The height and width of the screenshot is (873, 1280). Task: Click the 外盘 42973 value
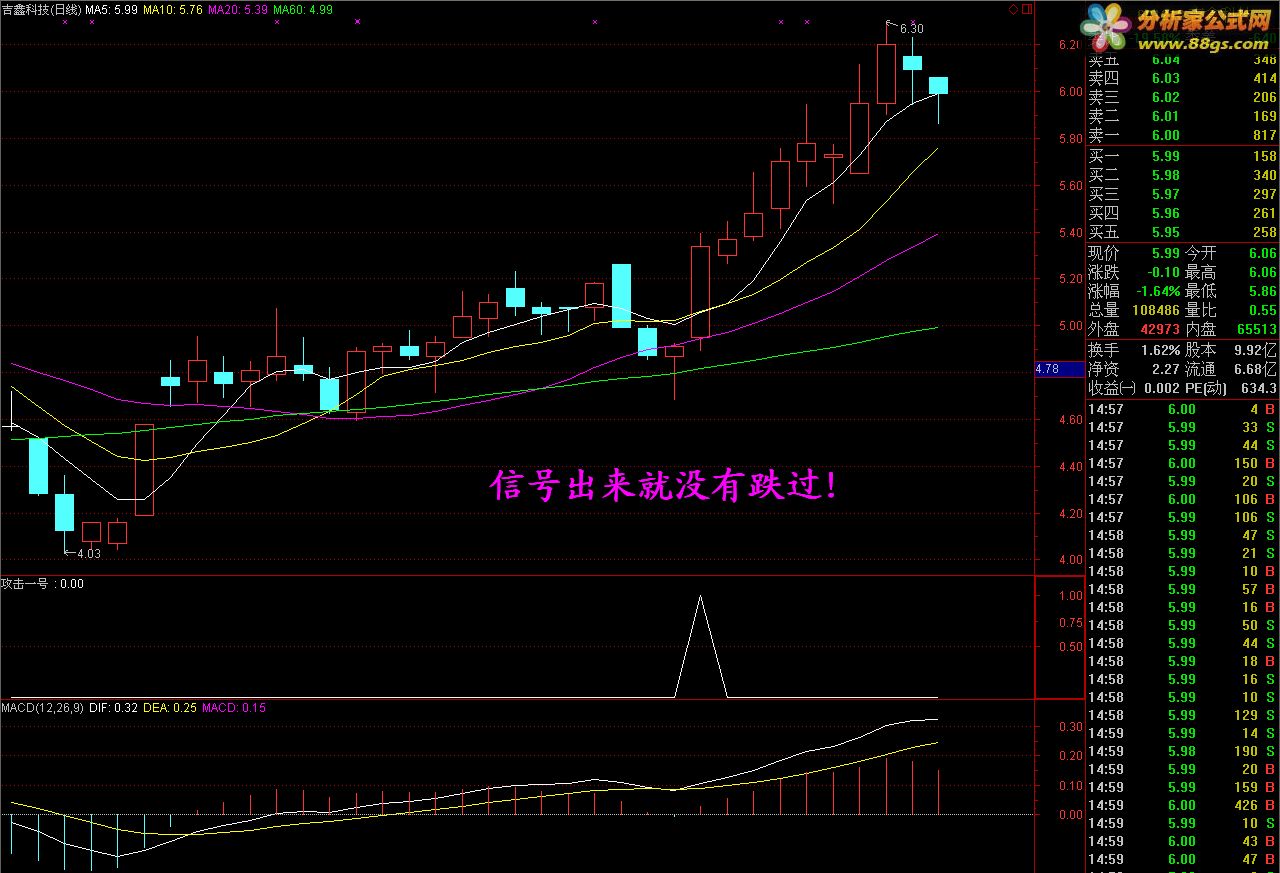click(x=1160, y=329)
